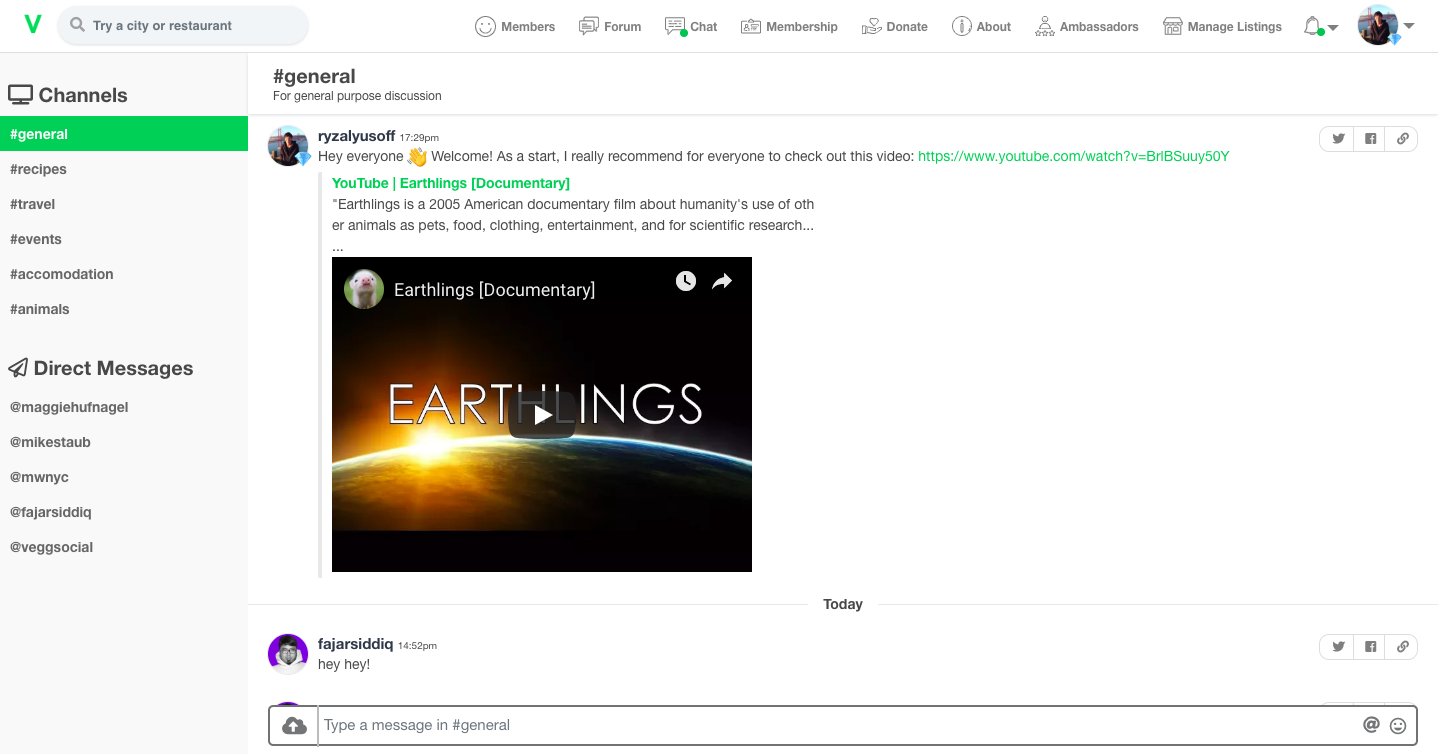Open the profile avatar menu
Screen dimensions: 1438x754
(1385, 26)
